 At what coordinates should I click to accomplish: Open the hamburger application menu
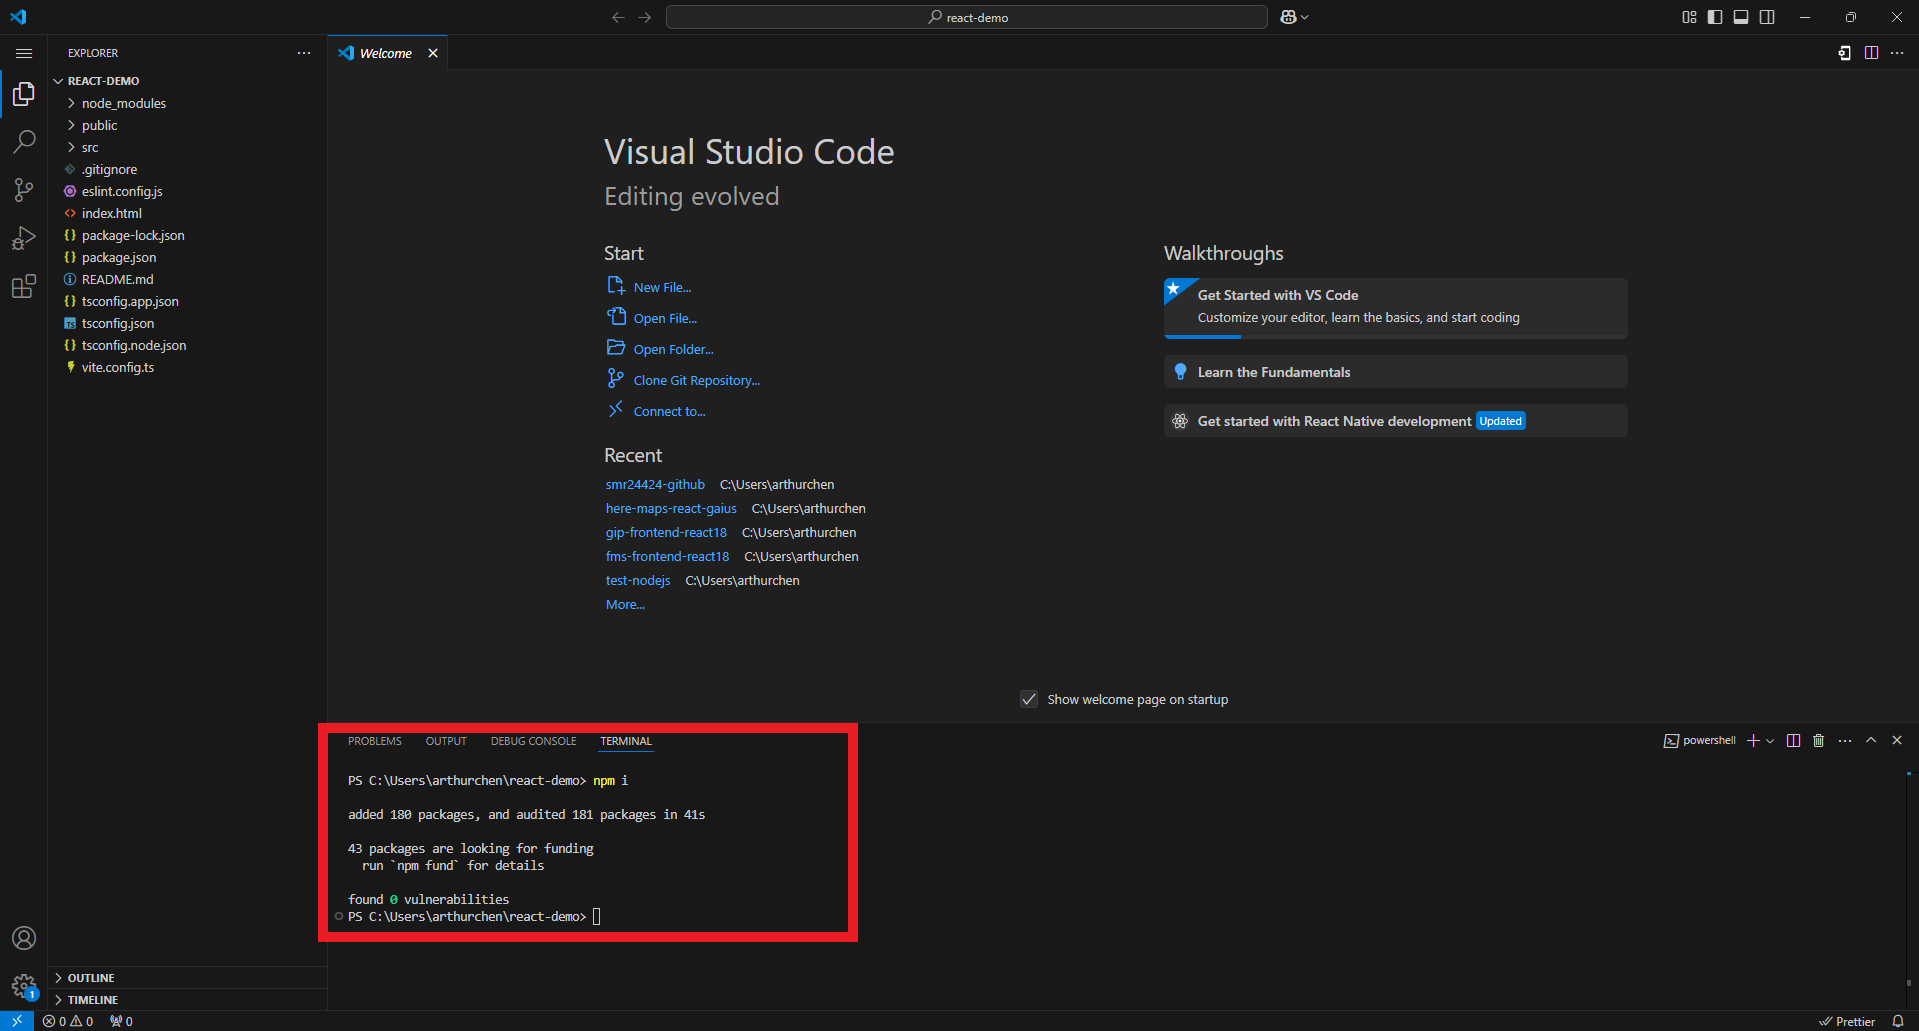click(x=24, y=53)
